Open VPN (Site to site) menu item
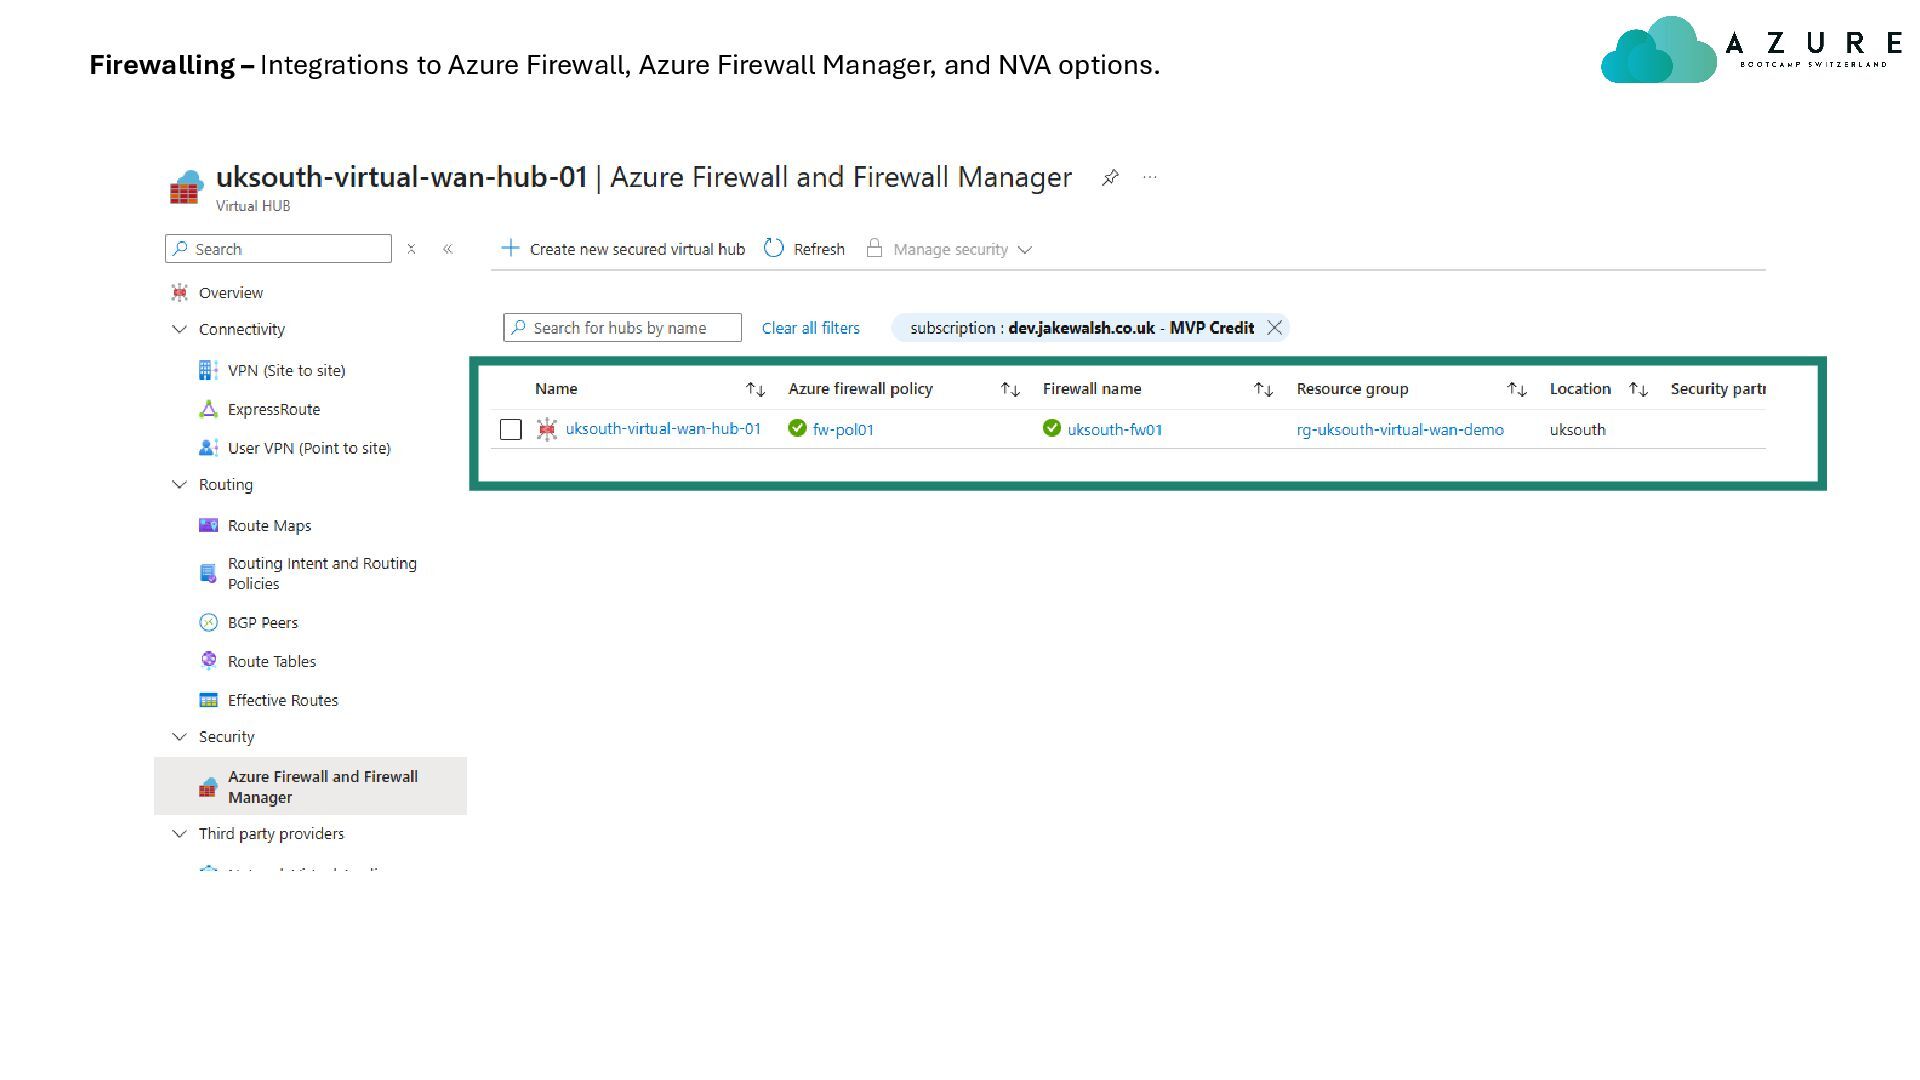The width and height of the screenshot is (1920, 1080). (x=287, y=370)
